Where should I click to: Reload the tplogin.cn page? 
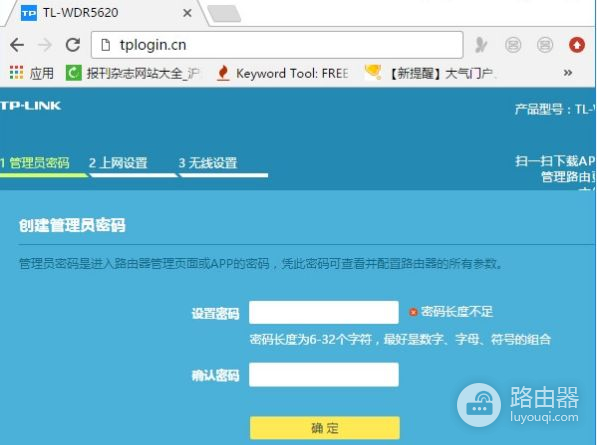point(73,45)
